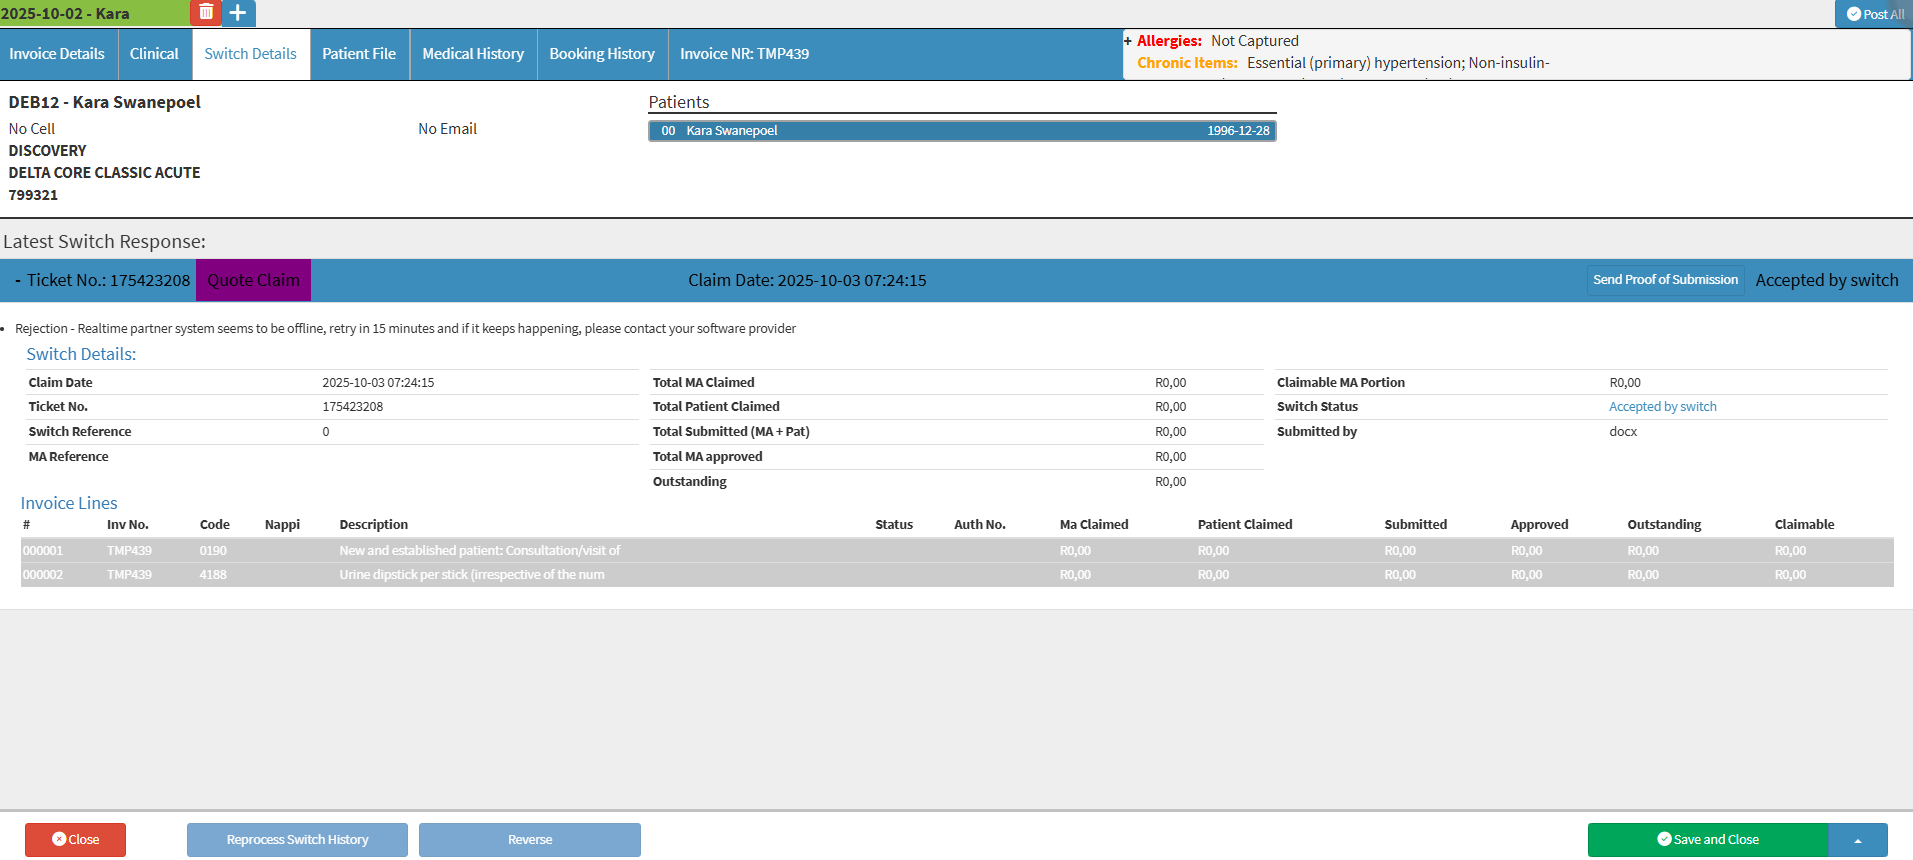Open the Invoice Details tab
Viewport: 1913px width, 860px height.
point(57,54)
